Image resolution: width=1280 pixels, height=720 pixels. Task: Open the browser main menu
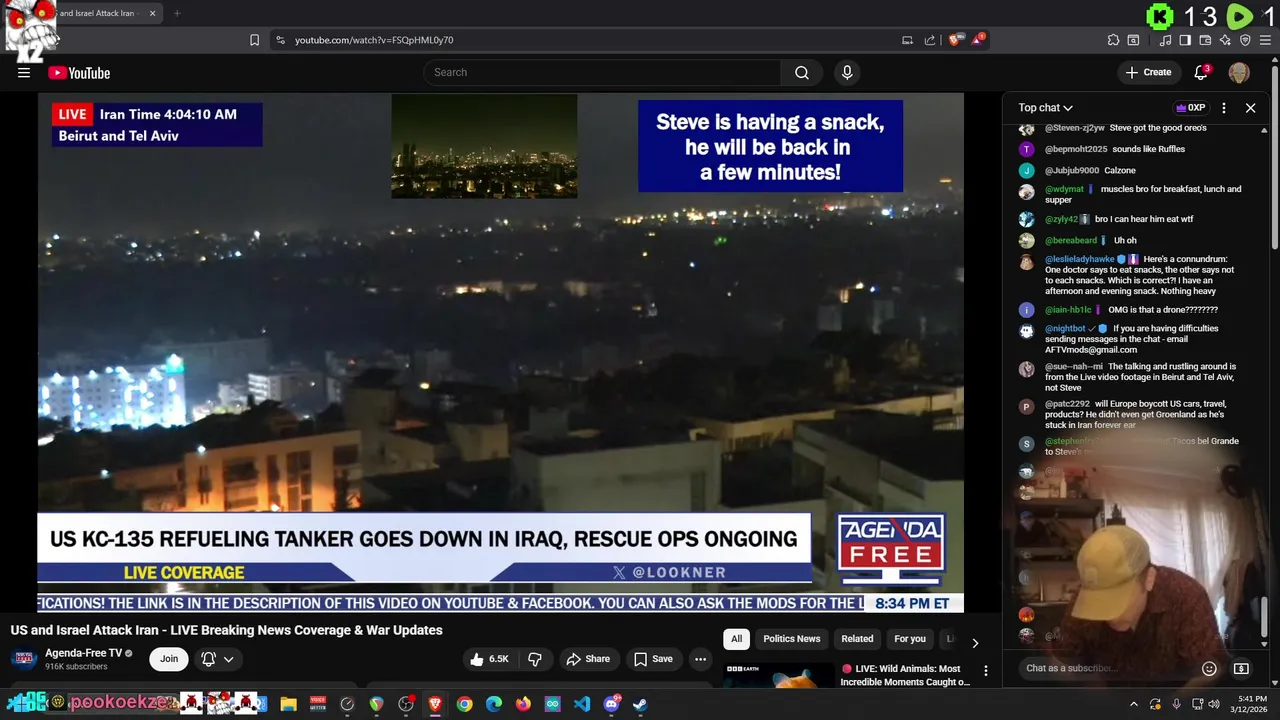pyautogui.click(x=1265, y=40)
